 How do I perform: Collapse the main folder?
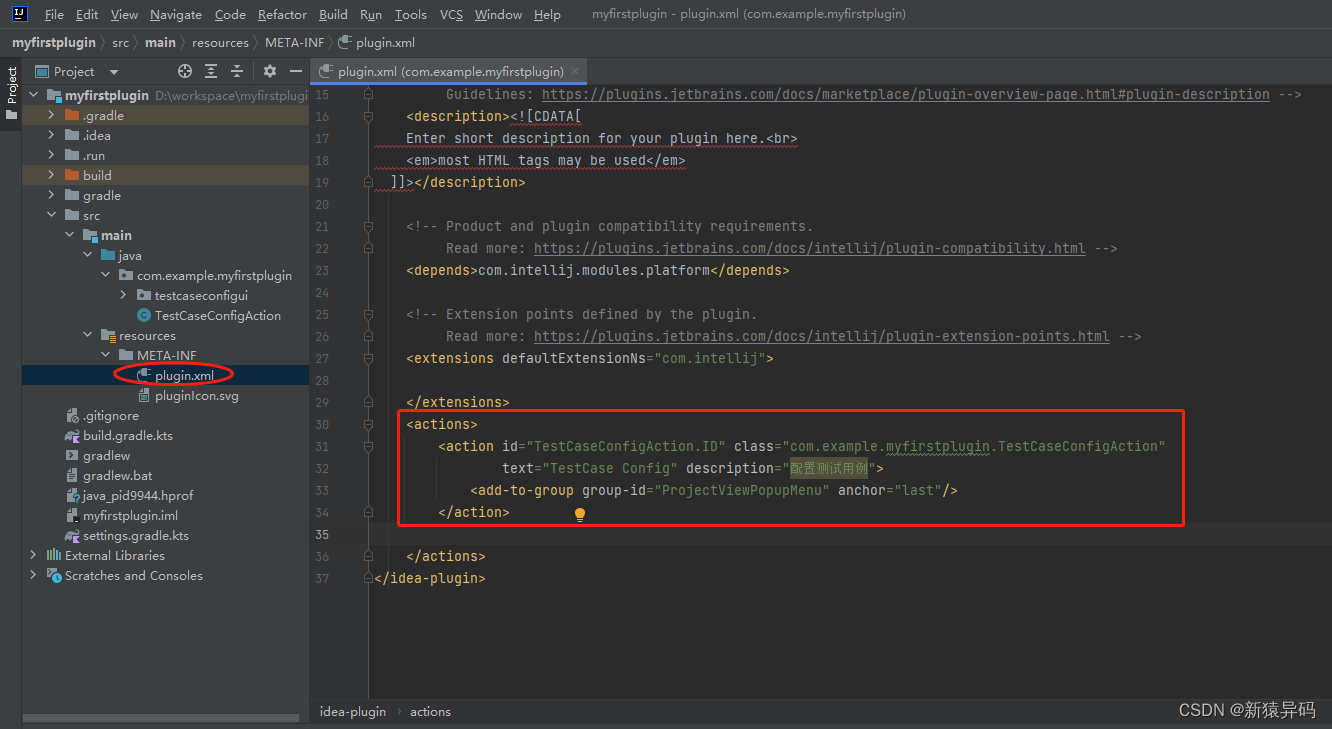70,235
